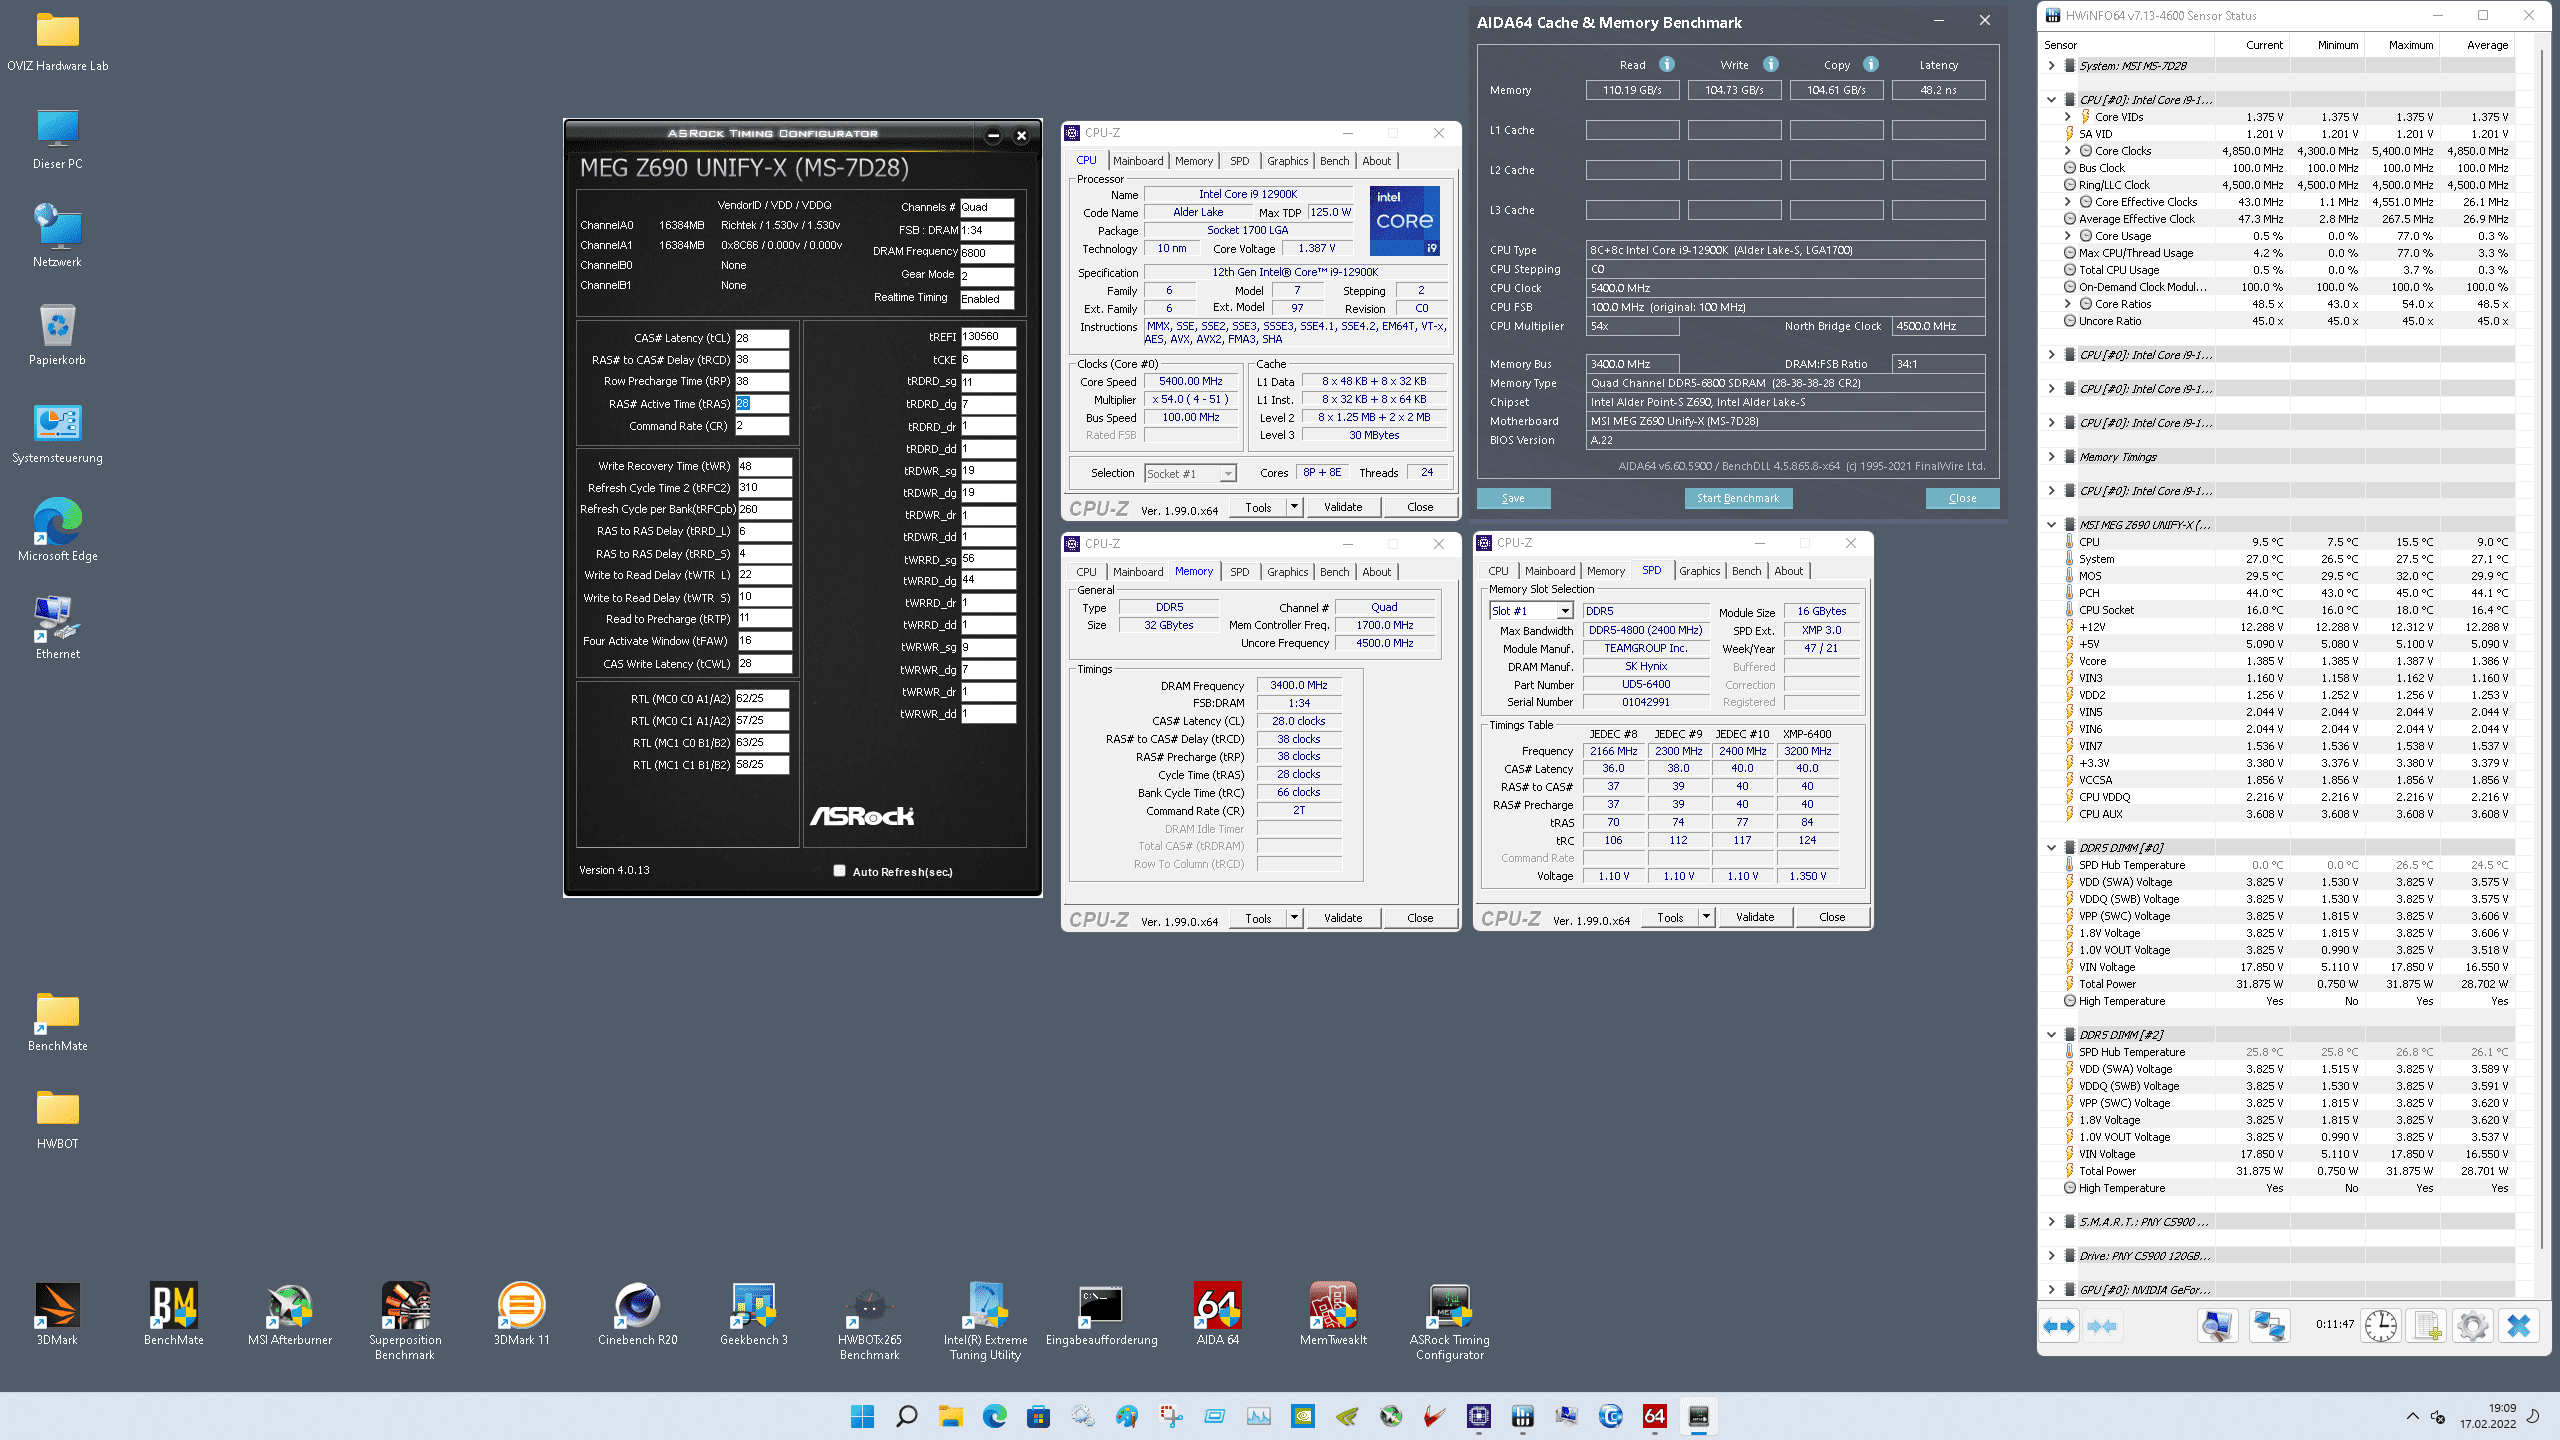Open HWBOTx265 Benchmark shortcut
Screen dimensions: 2560x1440
pos(869,1322)
